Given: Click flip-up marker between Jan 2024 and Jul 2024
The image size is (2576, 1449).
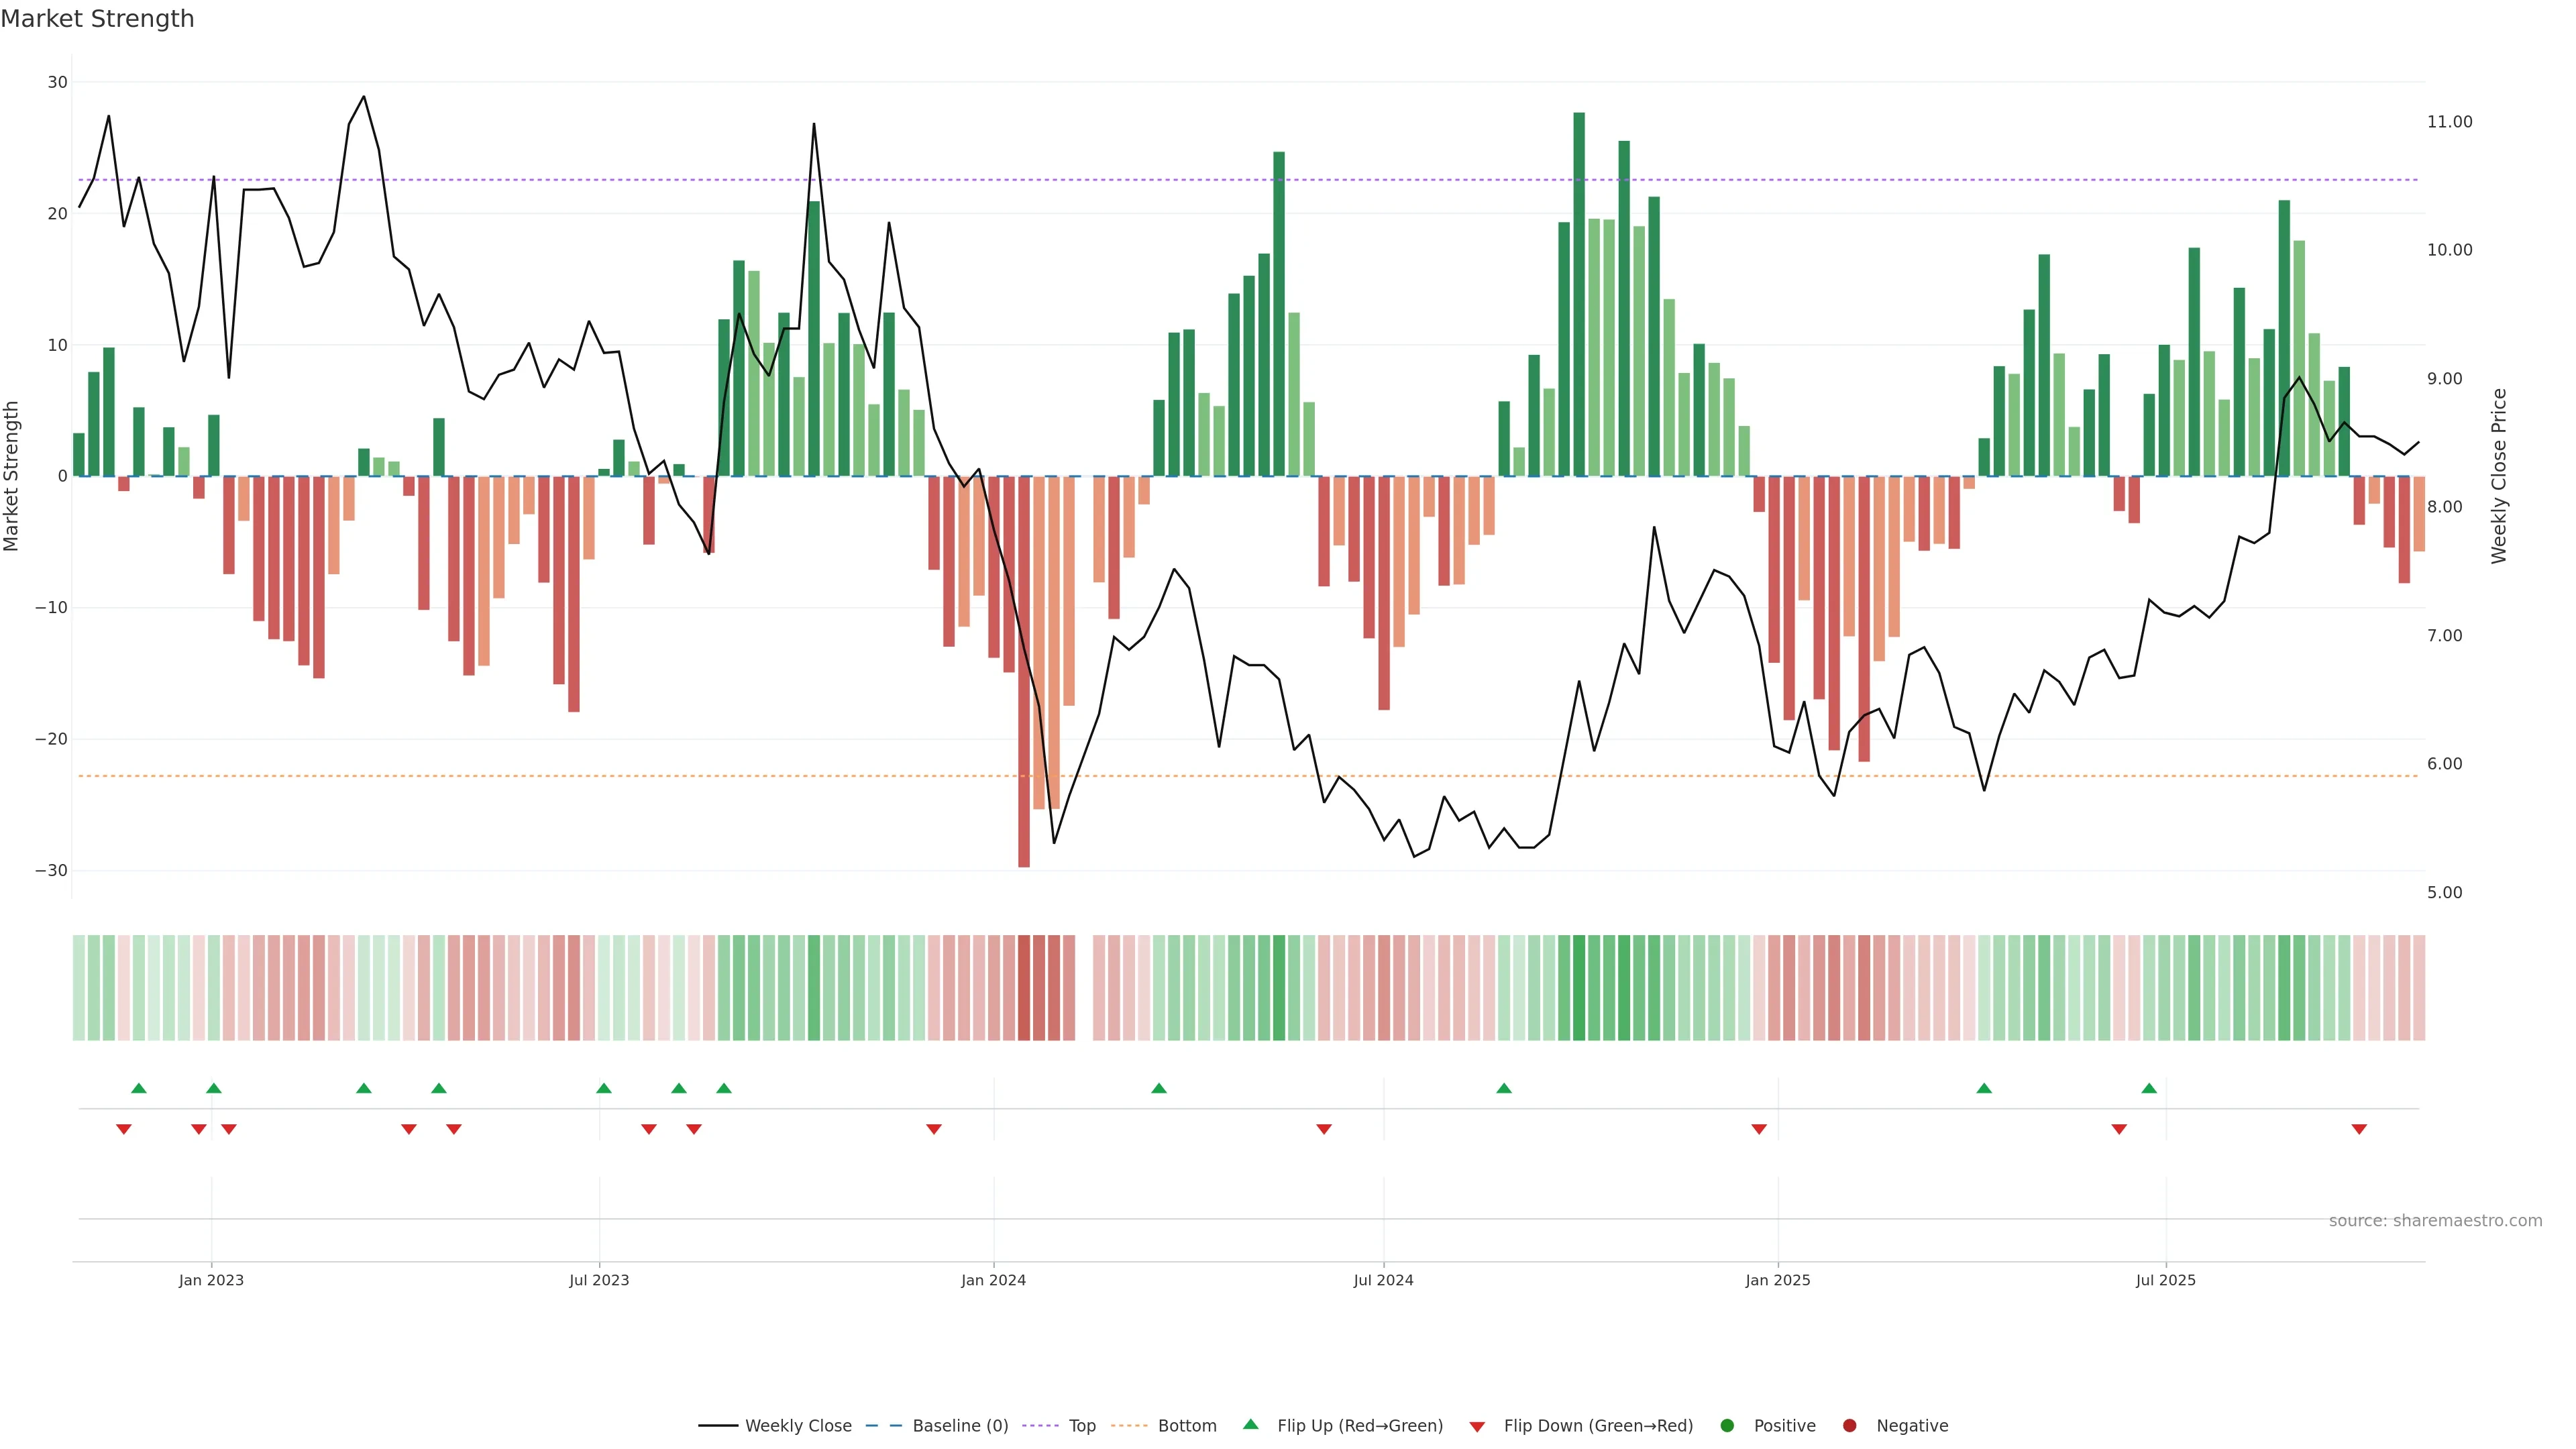Looking at the screenshot, I should click(x=1159, y=1088).
